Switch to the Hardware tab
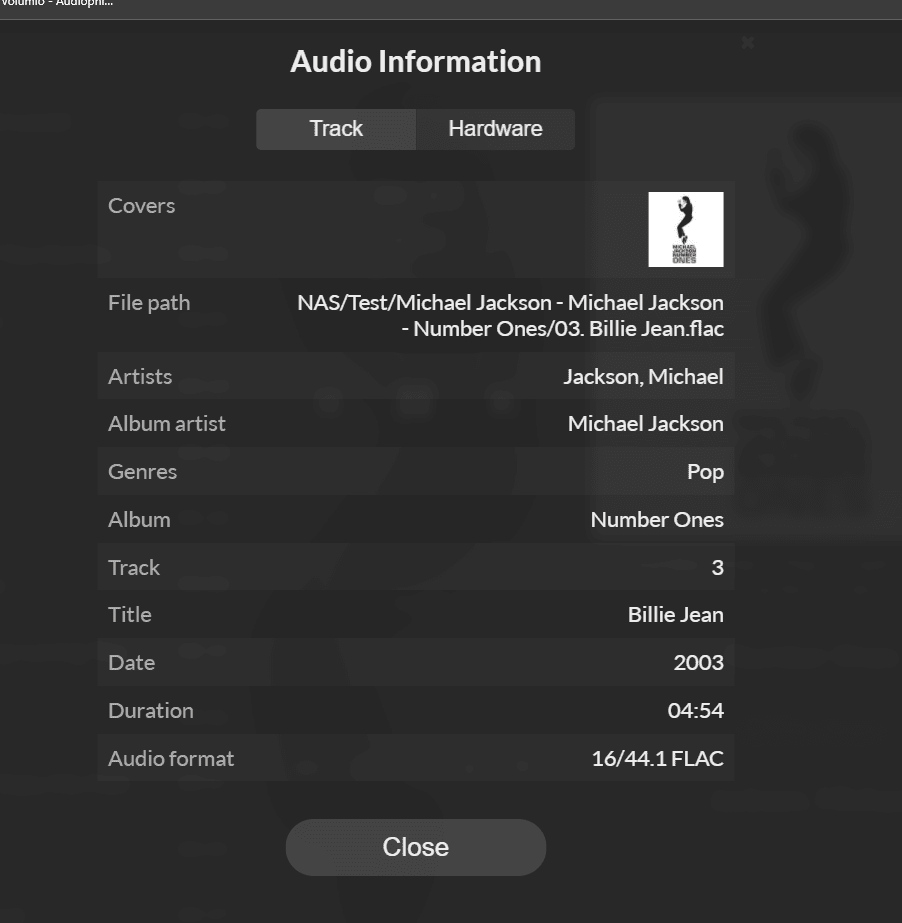 (495, 129)
